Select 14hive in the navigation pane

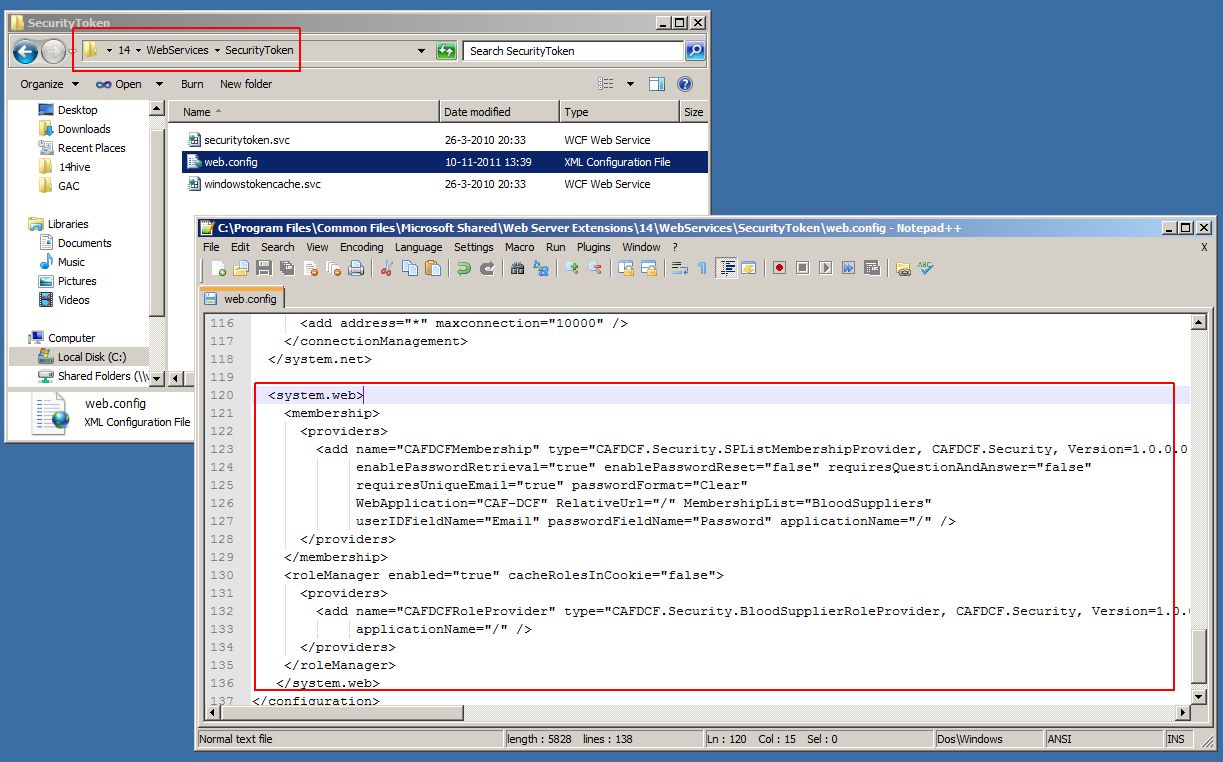pos(75,167)
